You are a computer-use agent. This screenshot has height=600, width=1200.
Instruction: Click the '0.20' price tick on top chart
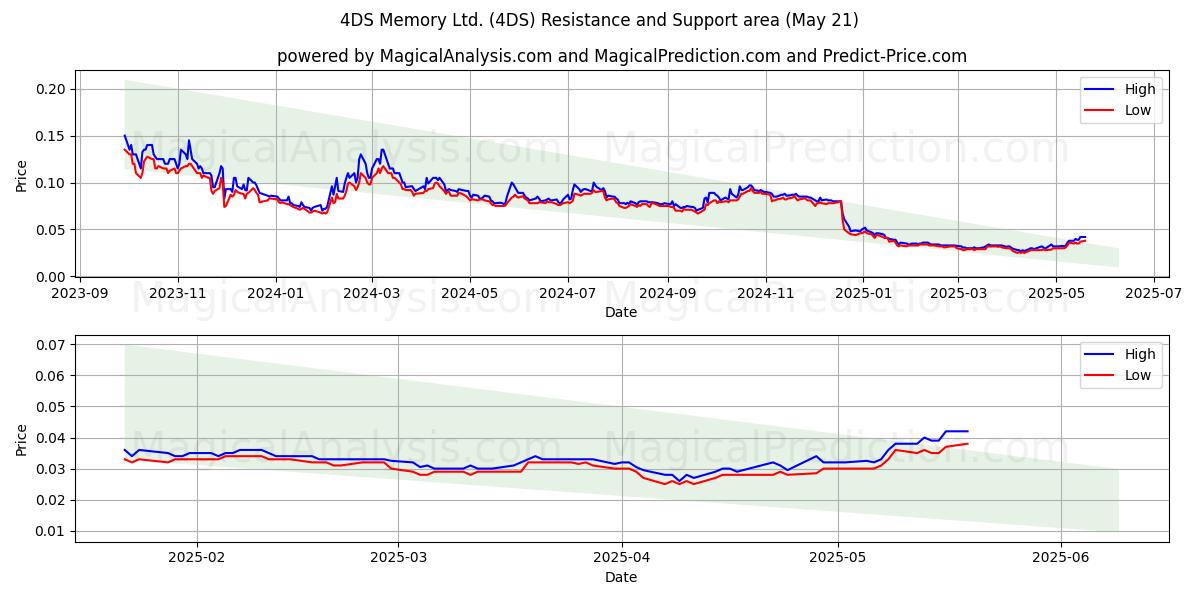(52, 89)
